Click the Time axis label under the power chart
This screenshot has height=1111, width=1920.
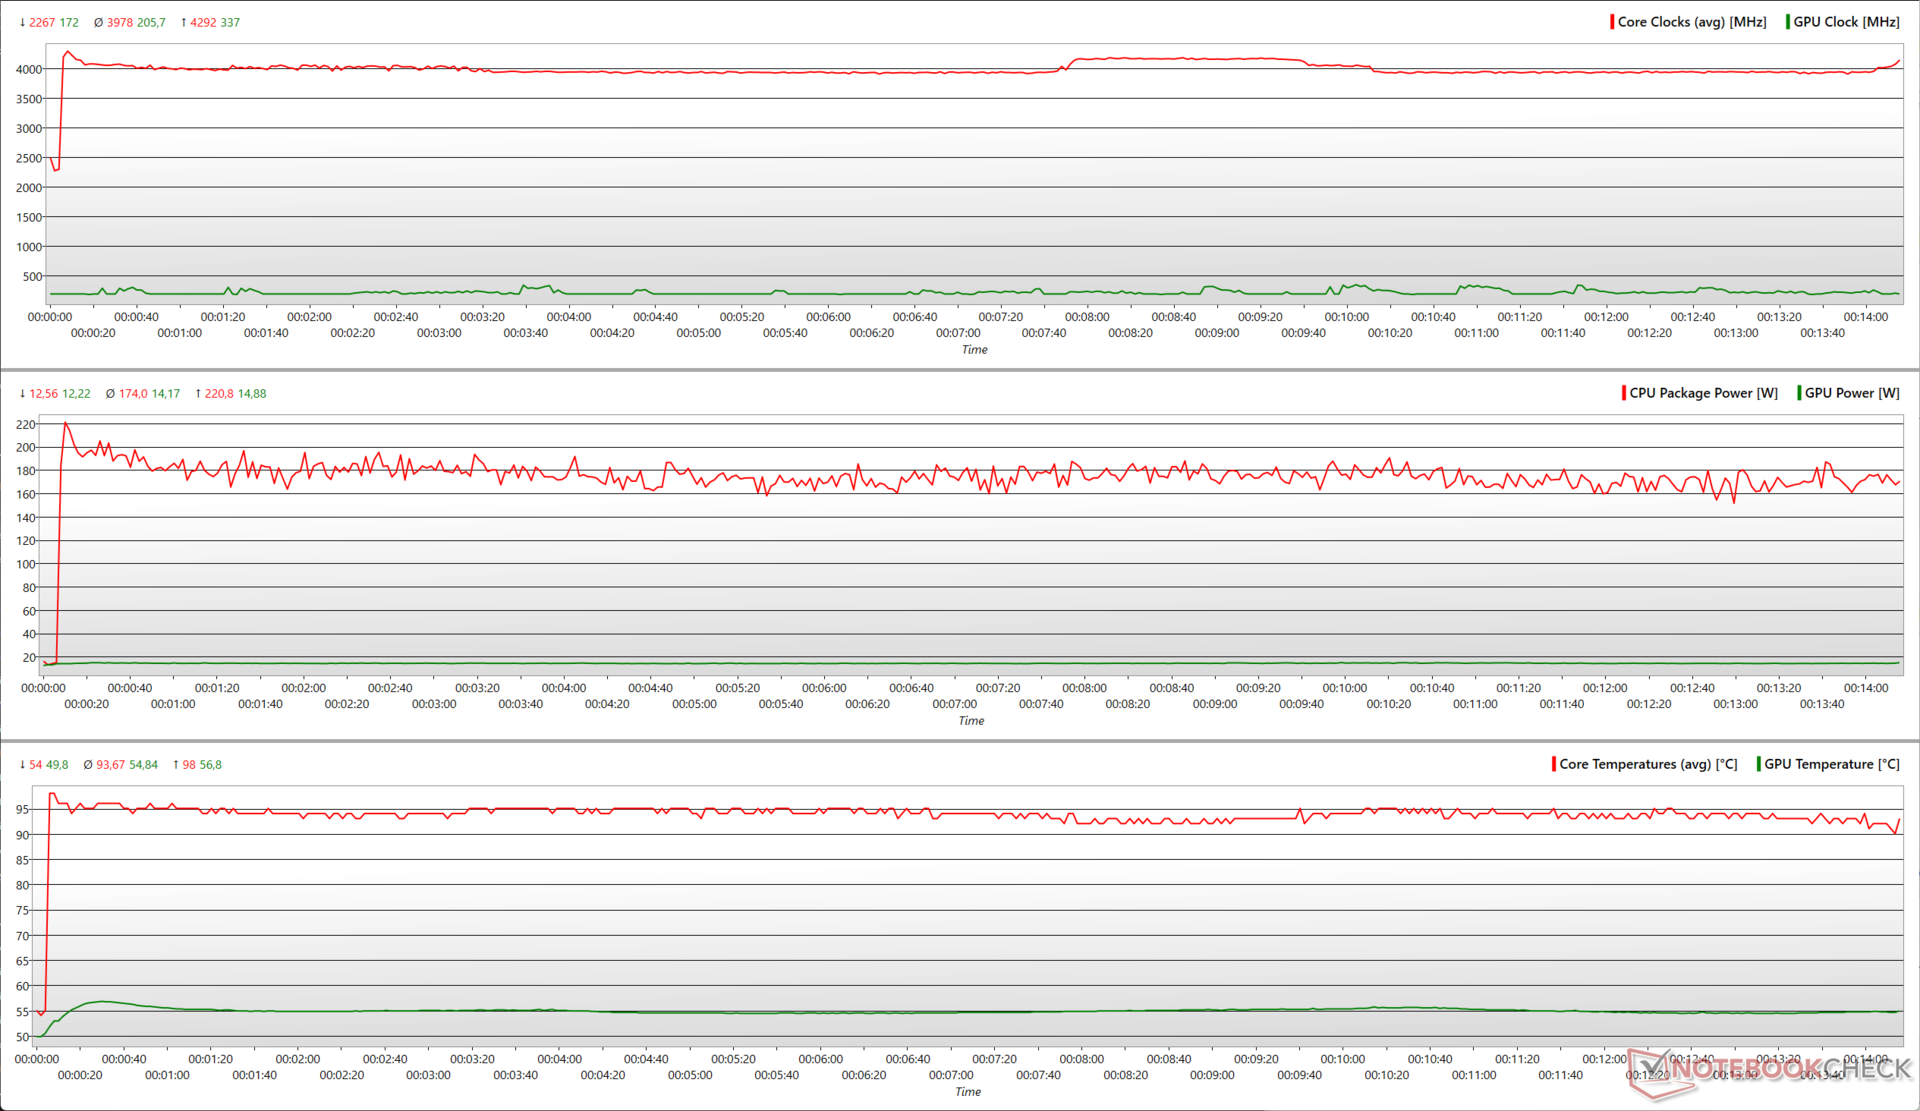971,720
